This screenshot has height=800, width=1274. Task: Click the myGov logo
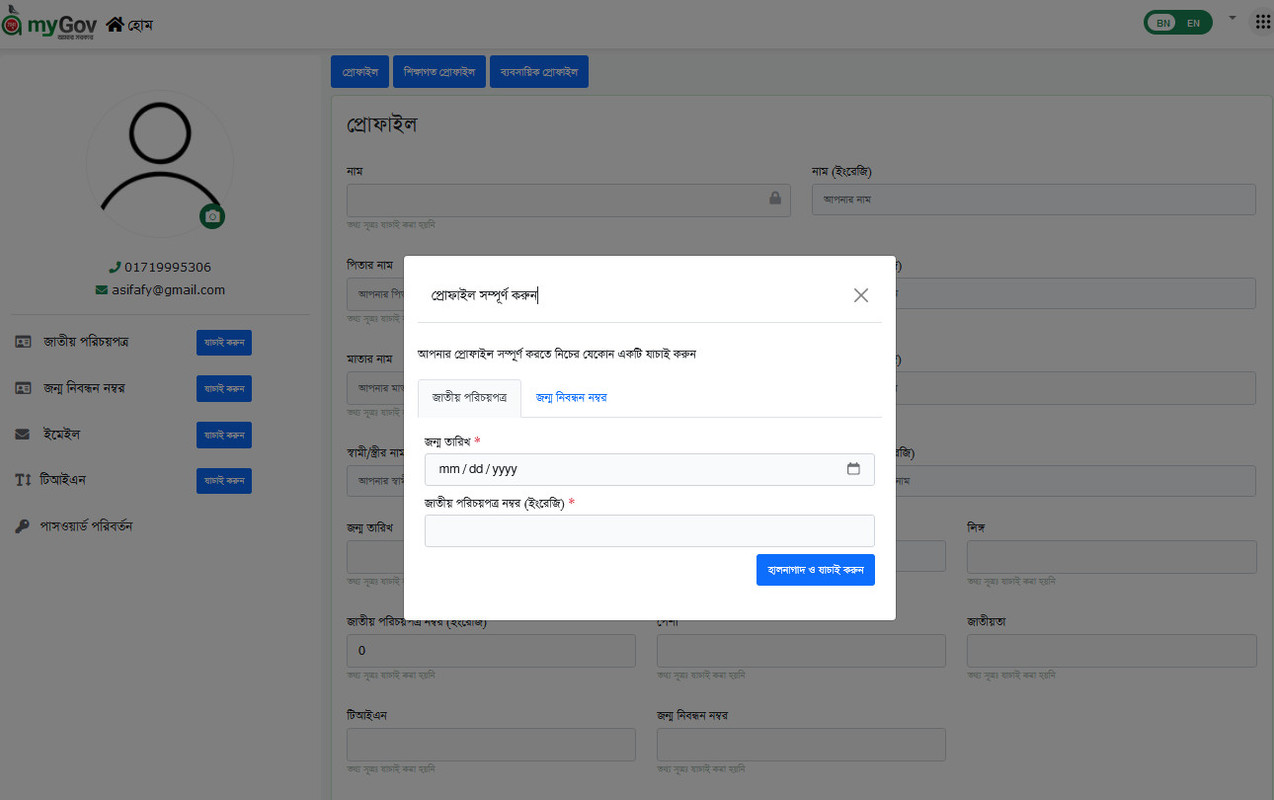click(49, 22)
